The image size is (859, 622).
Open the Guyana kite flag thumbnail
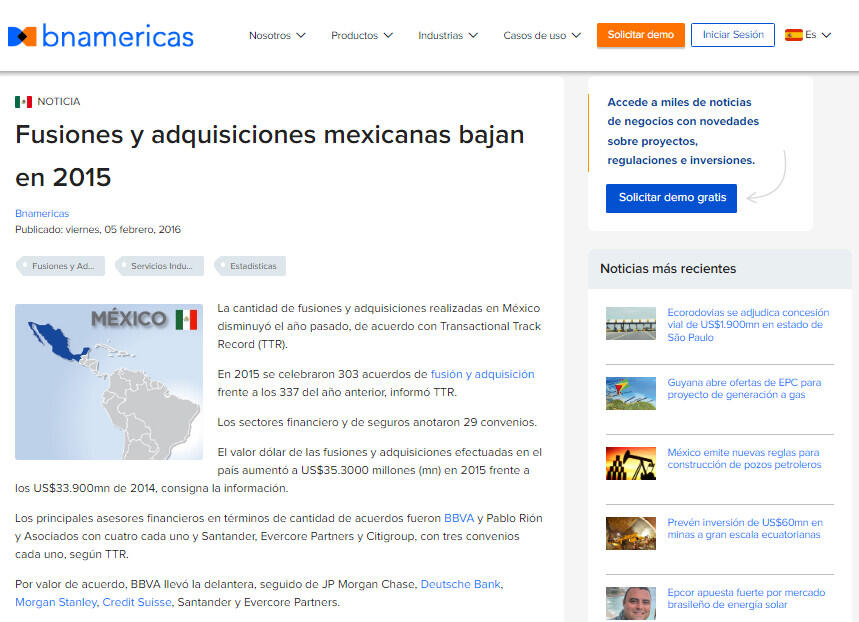pos(631,393)
